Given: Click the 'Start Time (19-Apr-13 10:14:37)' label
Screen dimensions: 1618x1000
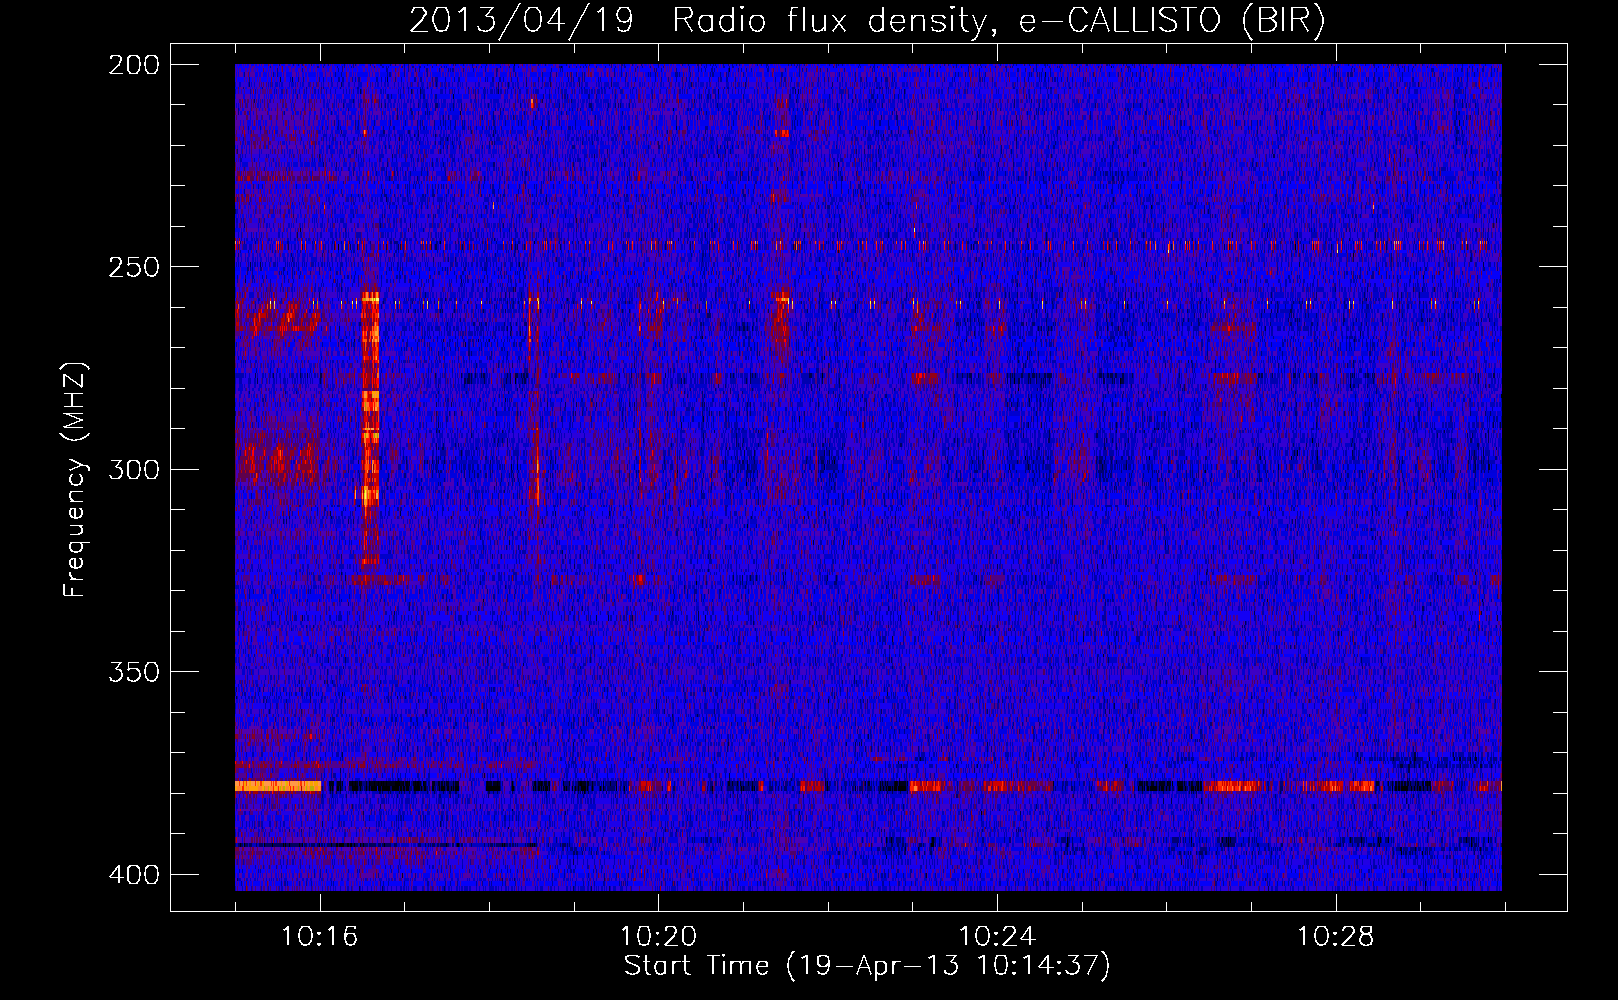Looking at the screenshot, I should click(x=867, y=966).
